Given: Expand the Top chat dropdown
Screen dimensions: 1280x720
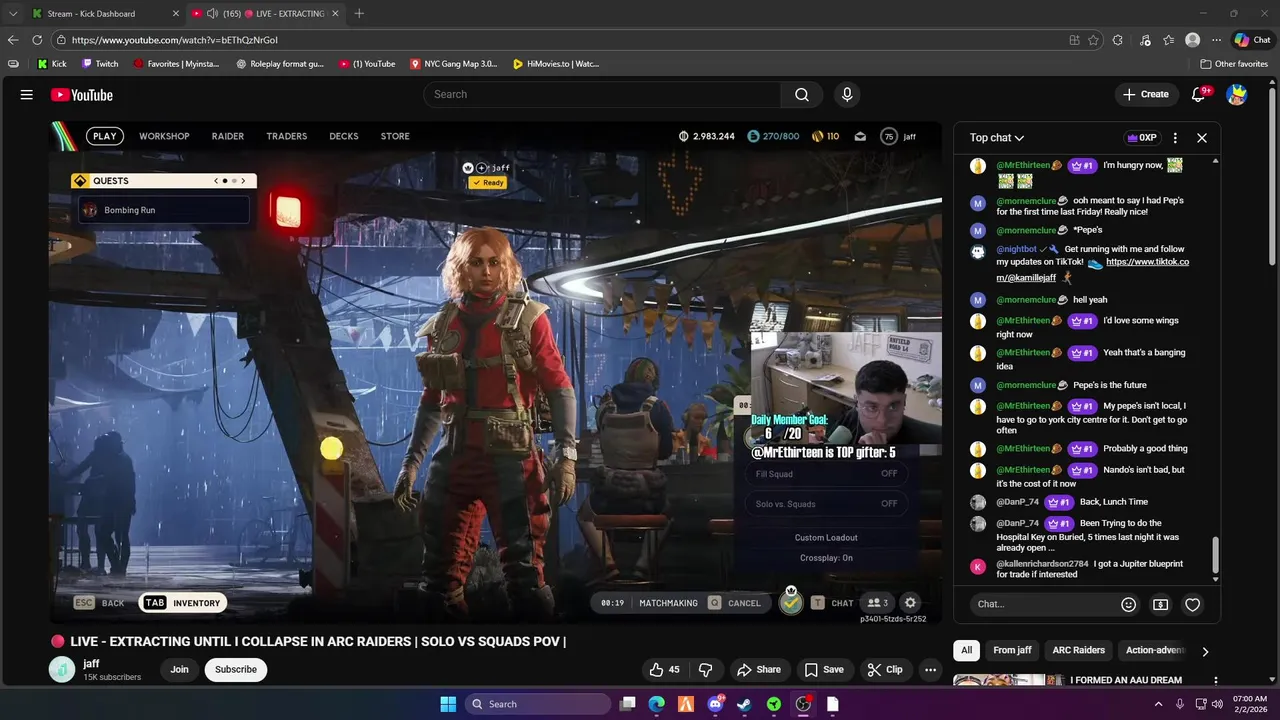Looking at the screenshot, I should 997,138.
